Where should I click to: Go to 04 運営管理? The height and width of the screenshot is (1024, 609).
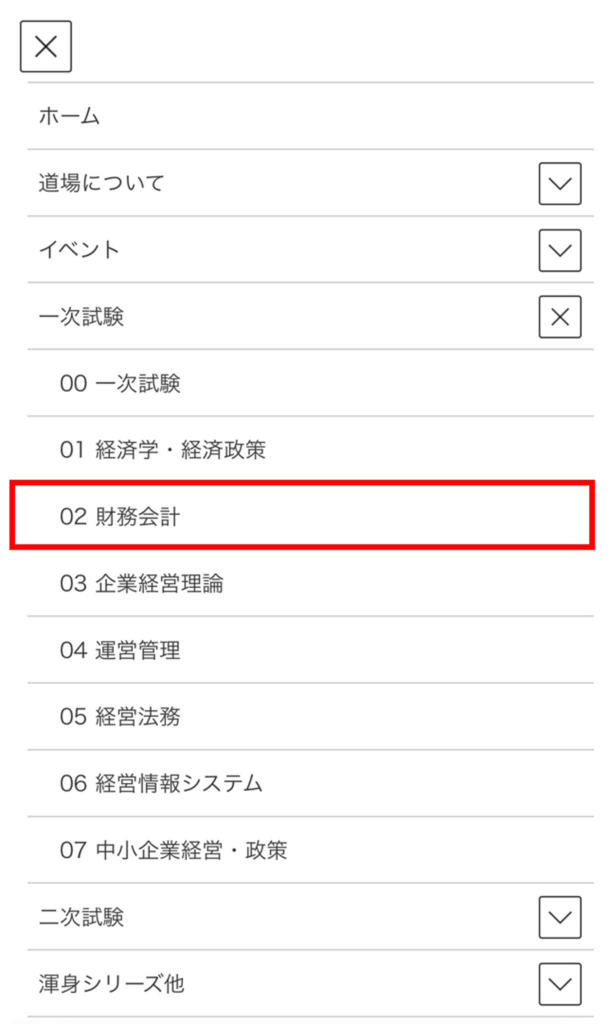tap(120, 651)
